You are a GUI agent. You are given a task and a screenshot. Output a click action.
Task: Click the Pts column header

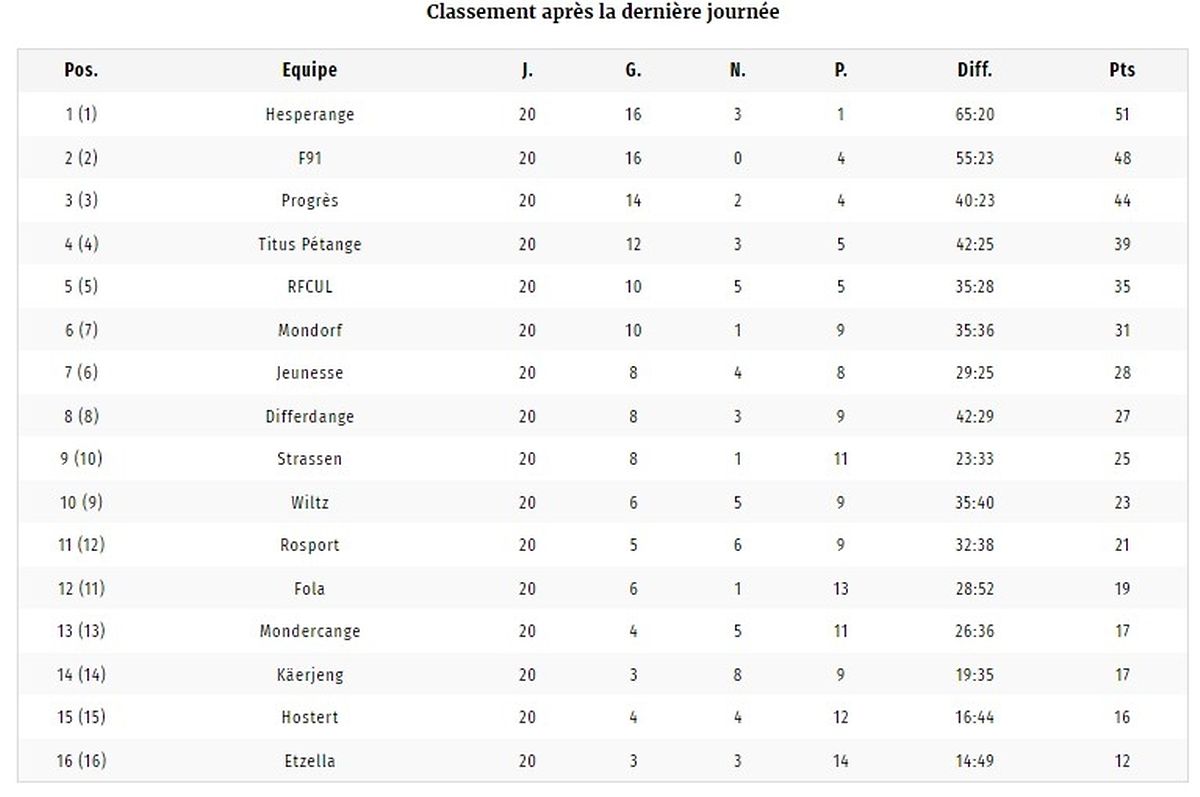(x=1122, y=70)
